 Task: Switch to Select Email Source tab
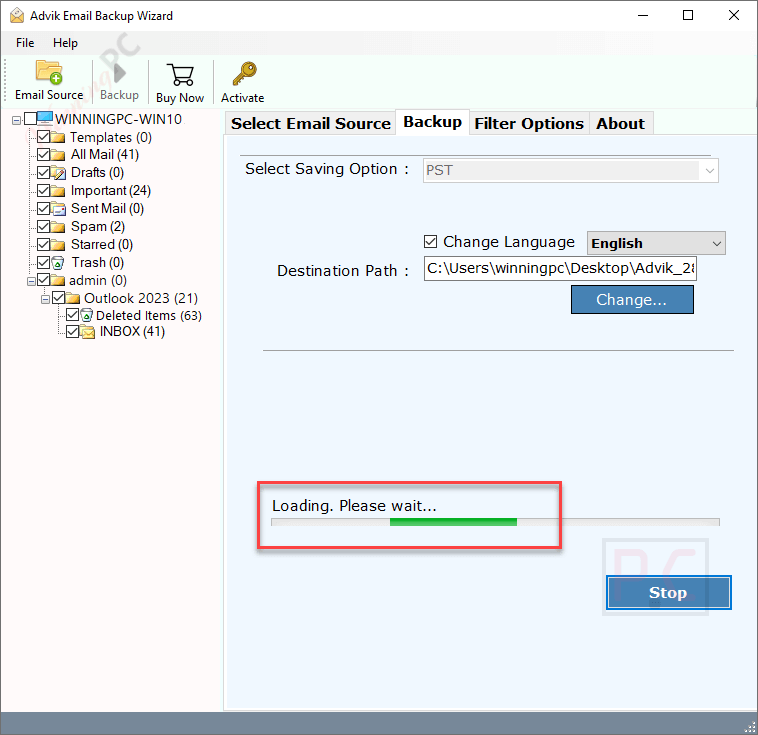tap(310, 123)
